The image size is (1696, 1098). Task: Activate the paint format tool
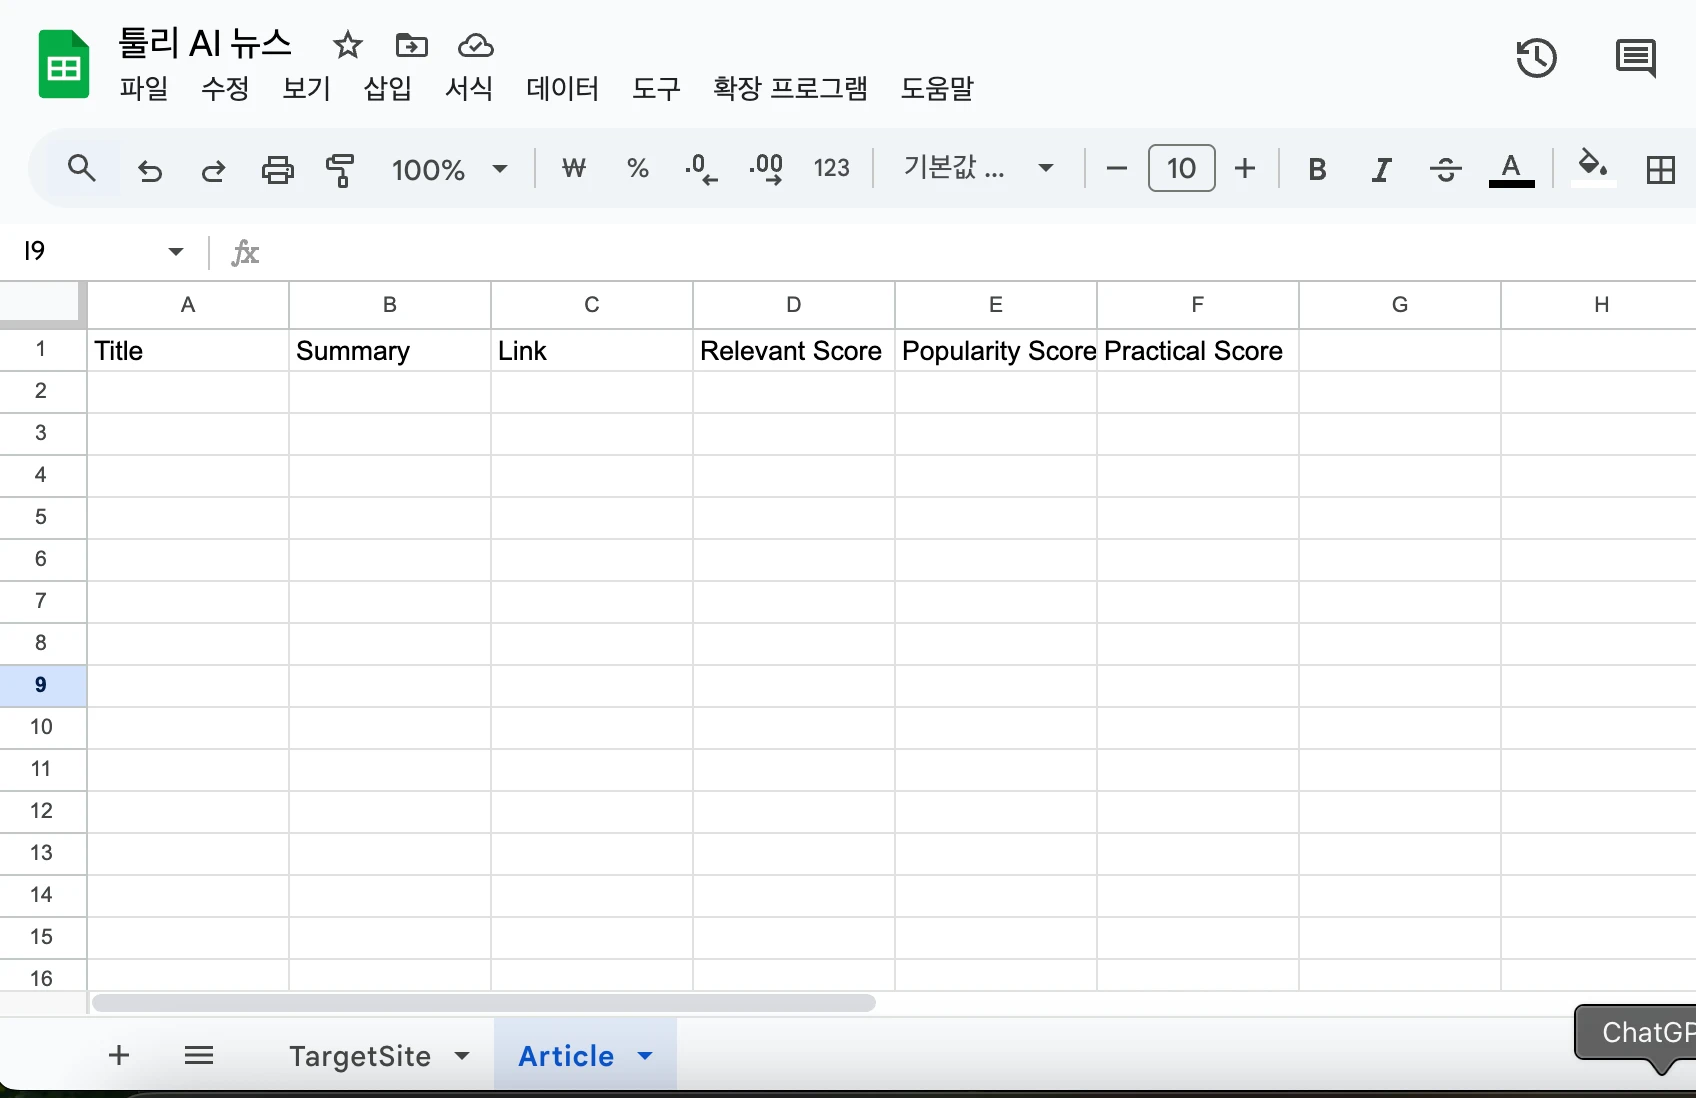pos(340,170)
